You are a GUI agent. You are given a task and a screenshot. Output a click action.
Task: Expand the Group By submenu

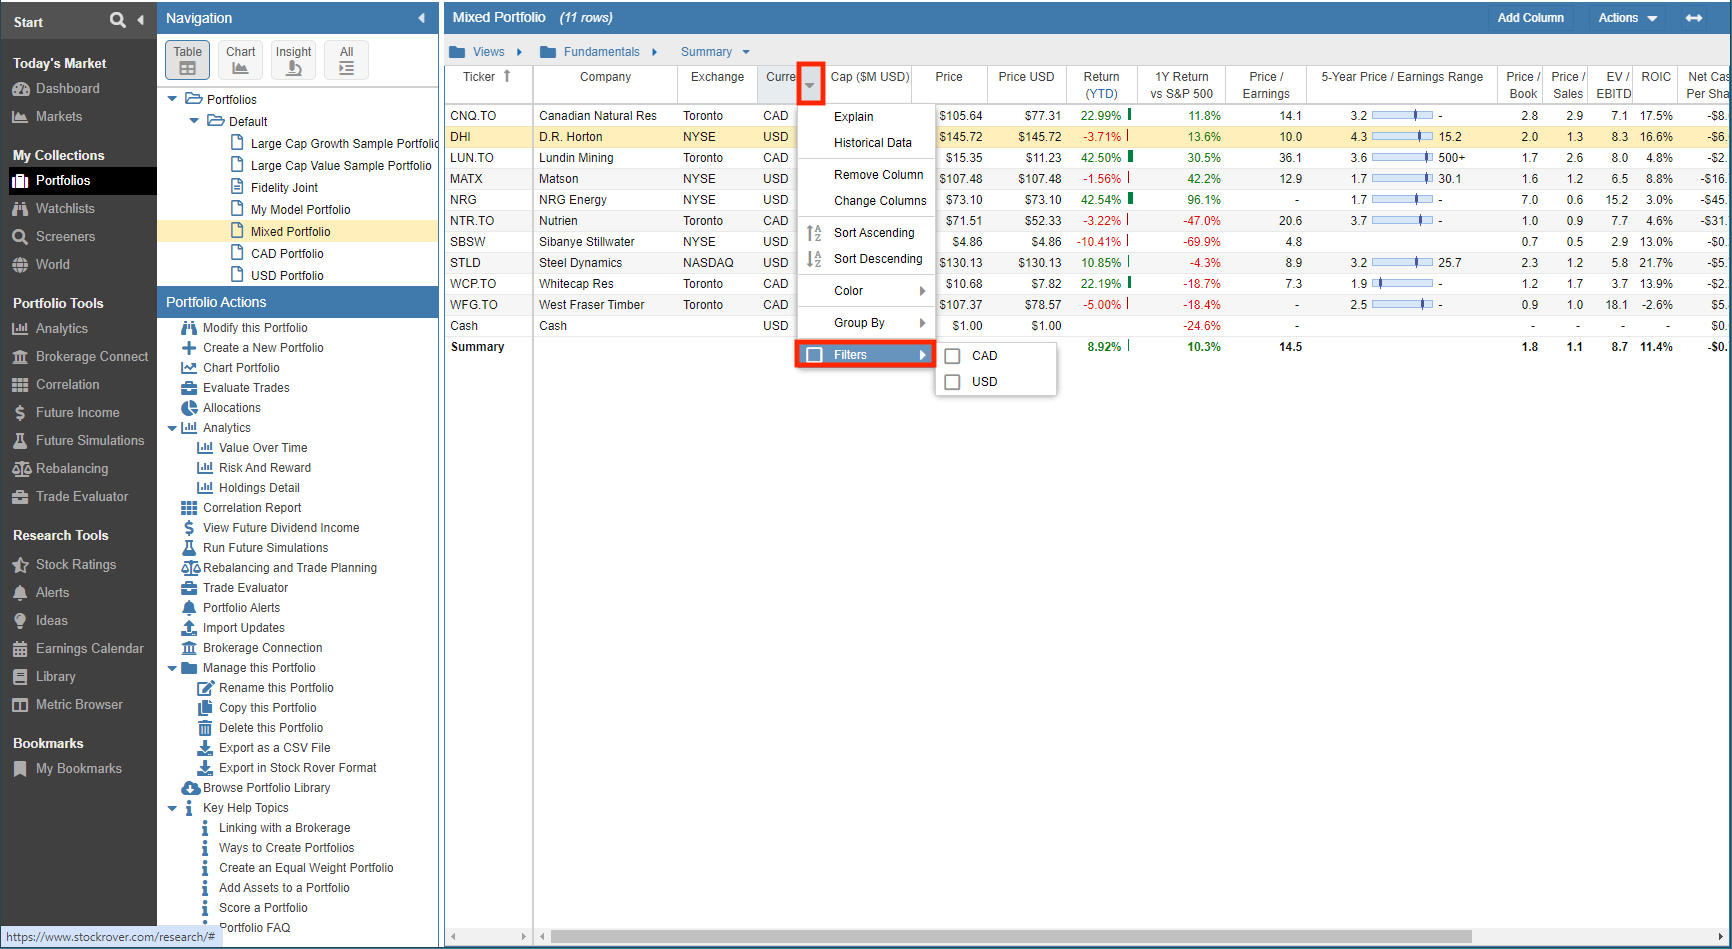[866, 323]
